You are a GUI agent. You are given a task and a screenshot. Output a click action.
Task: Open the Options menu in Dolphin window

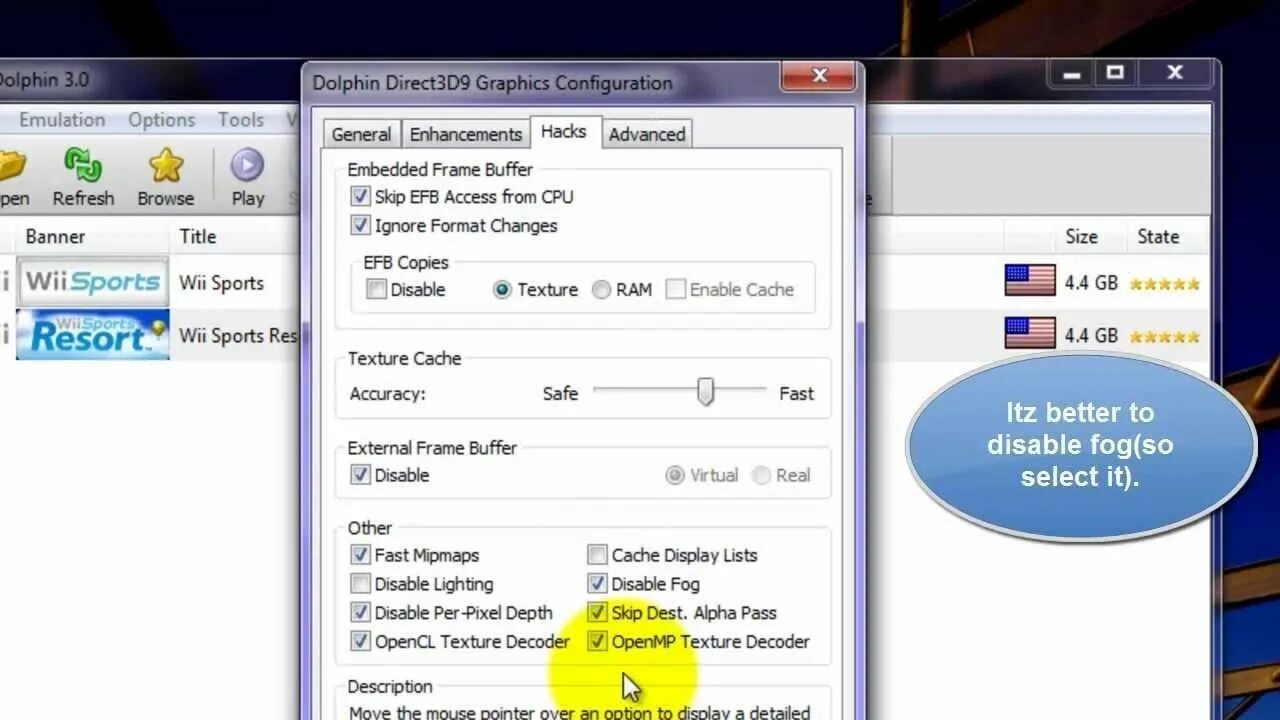click(x=161, y=120)
